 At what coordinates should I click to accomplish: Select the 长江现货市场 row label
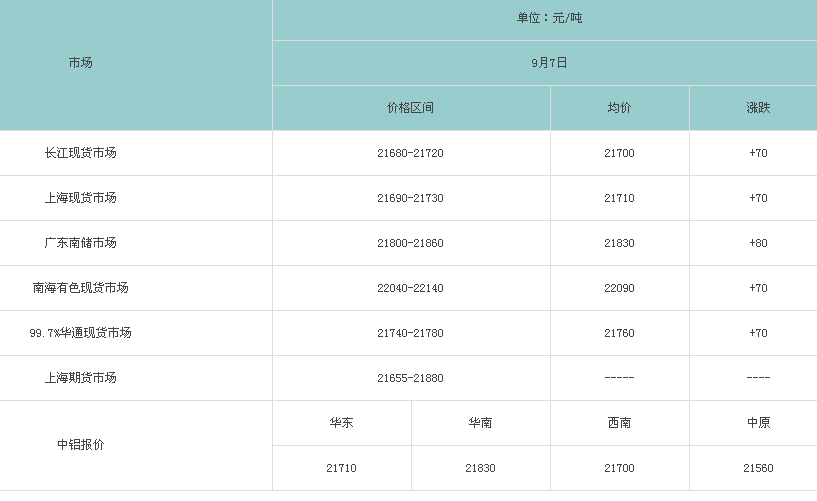(80, 153)
